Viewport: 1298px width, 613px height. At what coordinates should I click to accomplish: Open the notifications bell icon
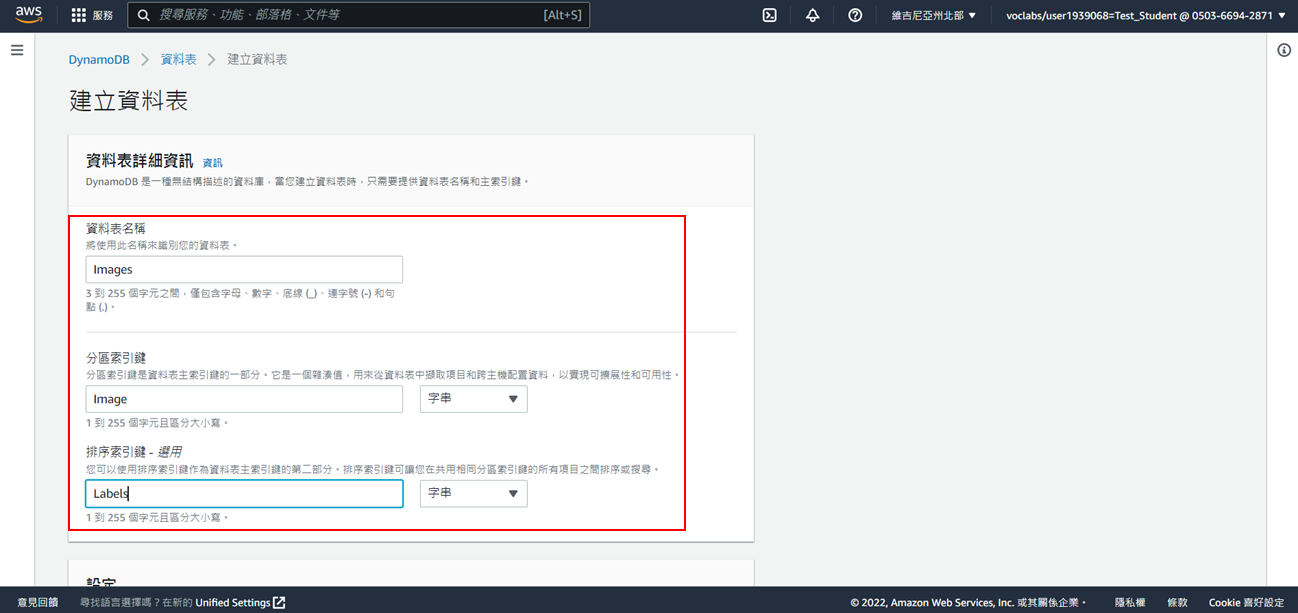(812, 15)
